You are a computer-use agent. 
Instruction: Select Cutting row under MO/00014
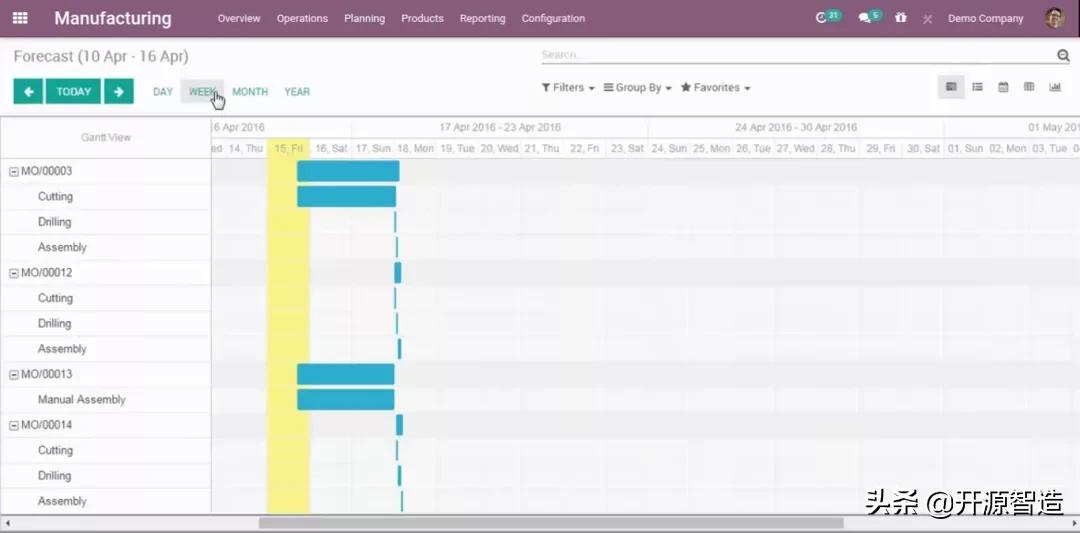click(x=55, y=450)
